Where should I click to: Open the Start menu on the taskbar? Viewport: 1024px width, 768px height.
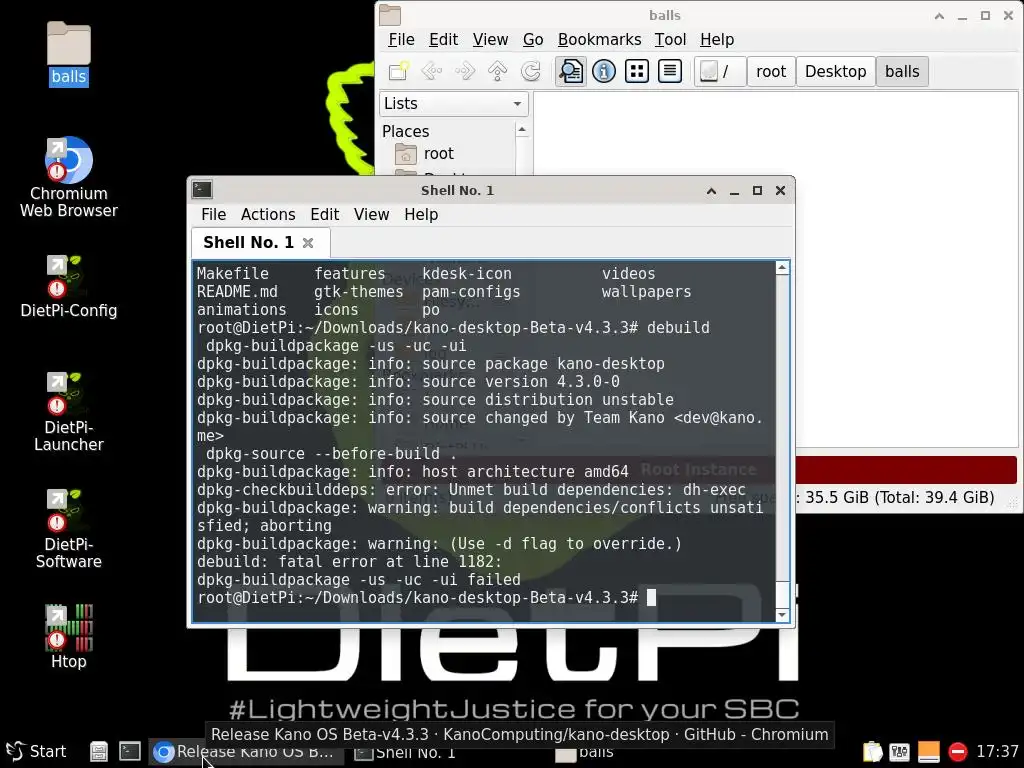(37, 751)
